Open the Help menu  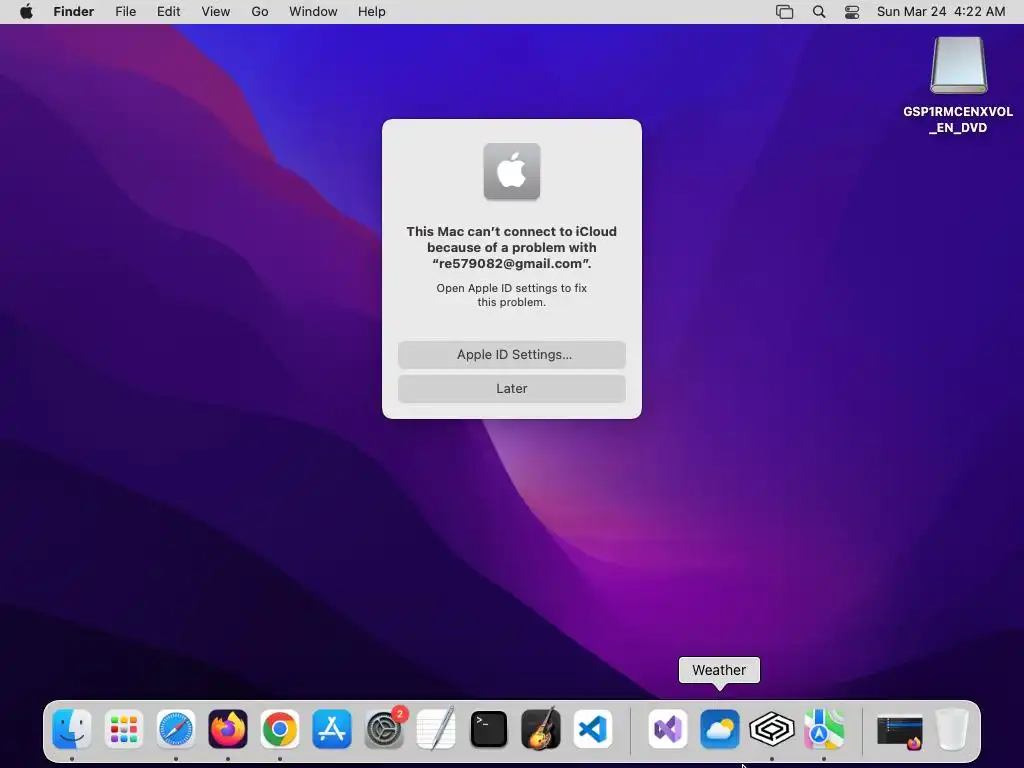point(372,12)
